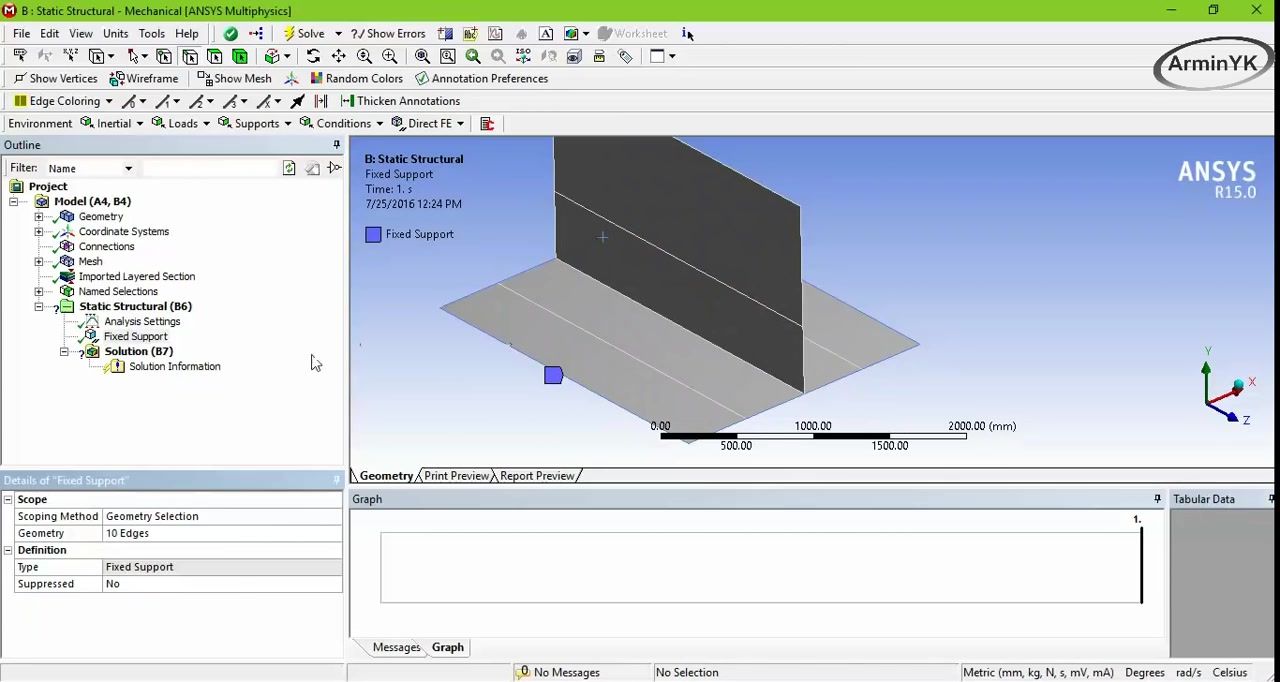Click the ISO view icon

(x=523, y=56)
